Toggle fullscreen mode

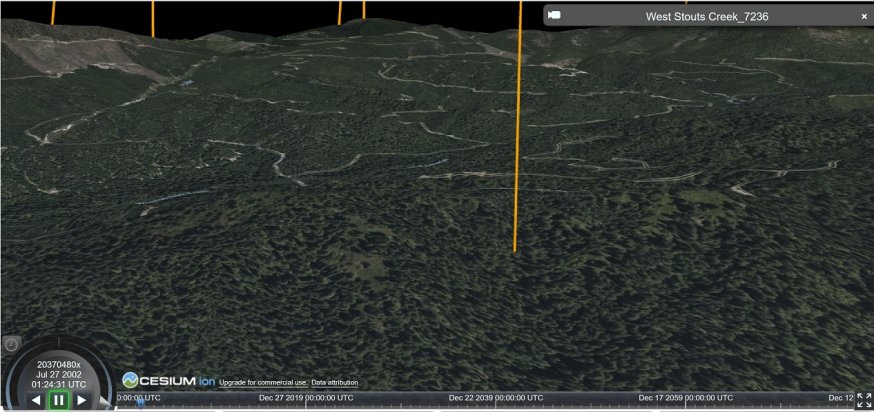[864, 401]
